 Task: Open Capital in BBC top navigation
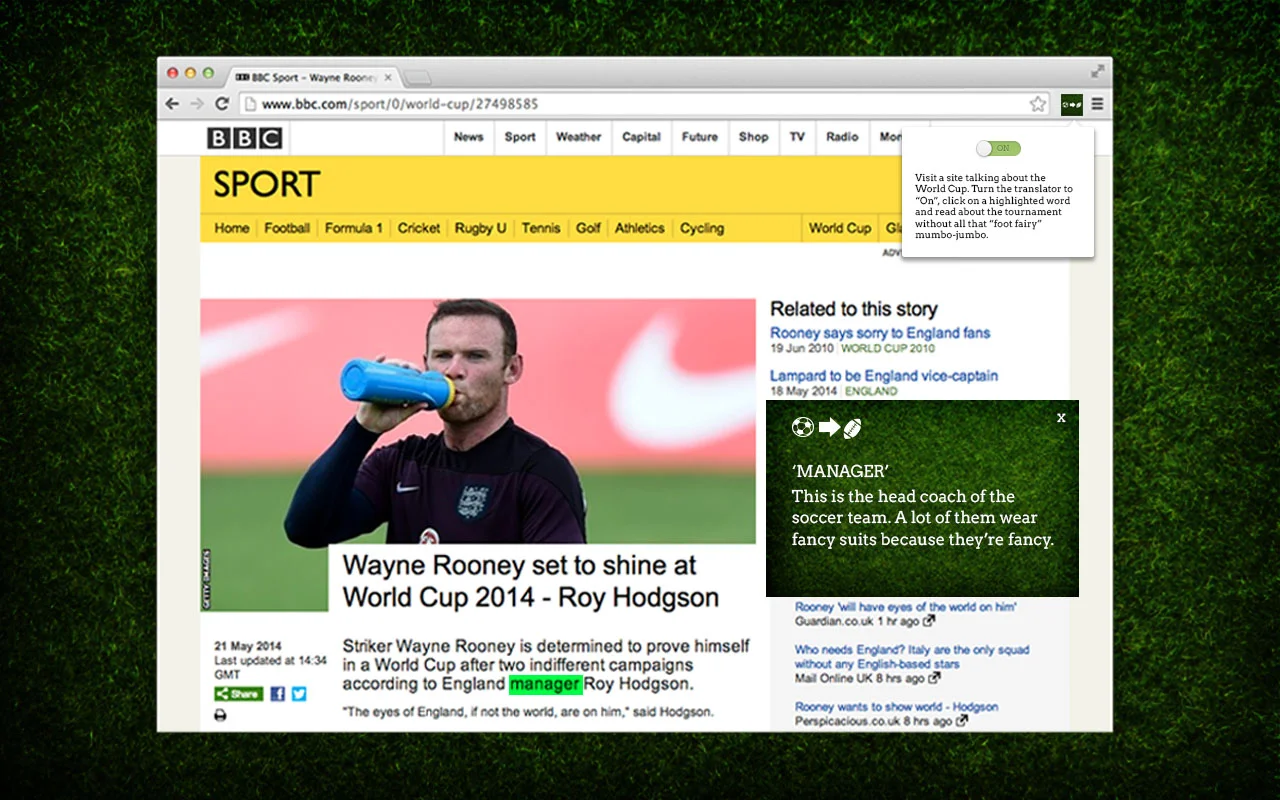[x=642, y=137]
